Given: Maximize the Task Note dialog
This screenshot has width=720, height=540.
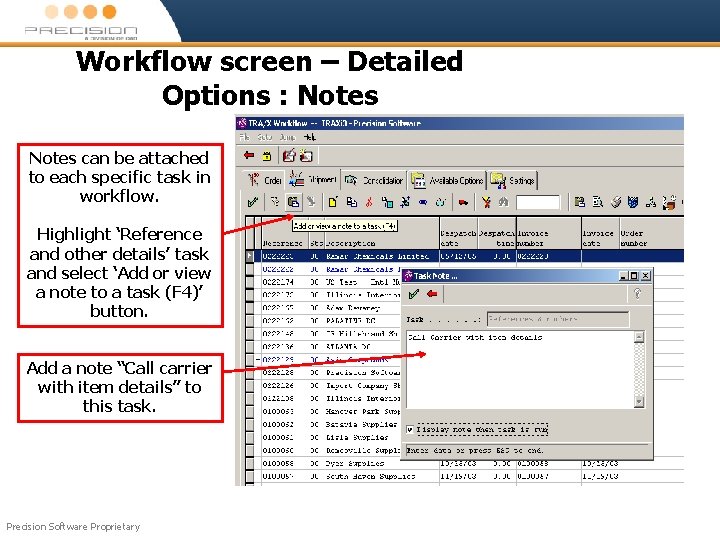Looking at the screenshot, I should 634,276.
